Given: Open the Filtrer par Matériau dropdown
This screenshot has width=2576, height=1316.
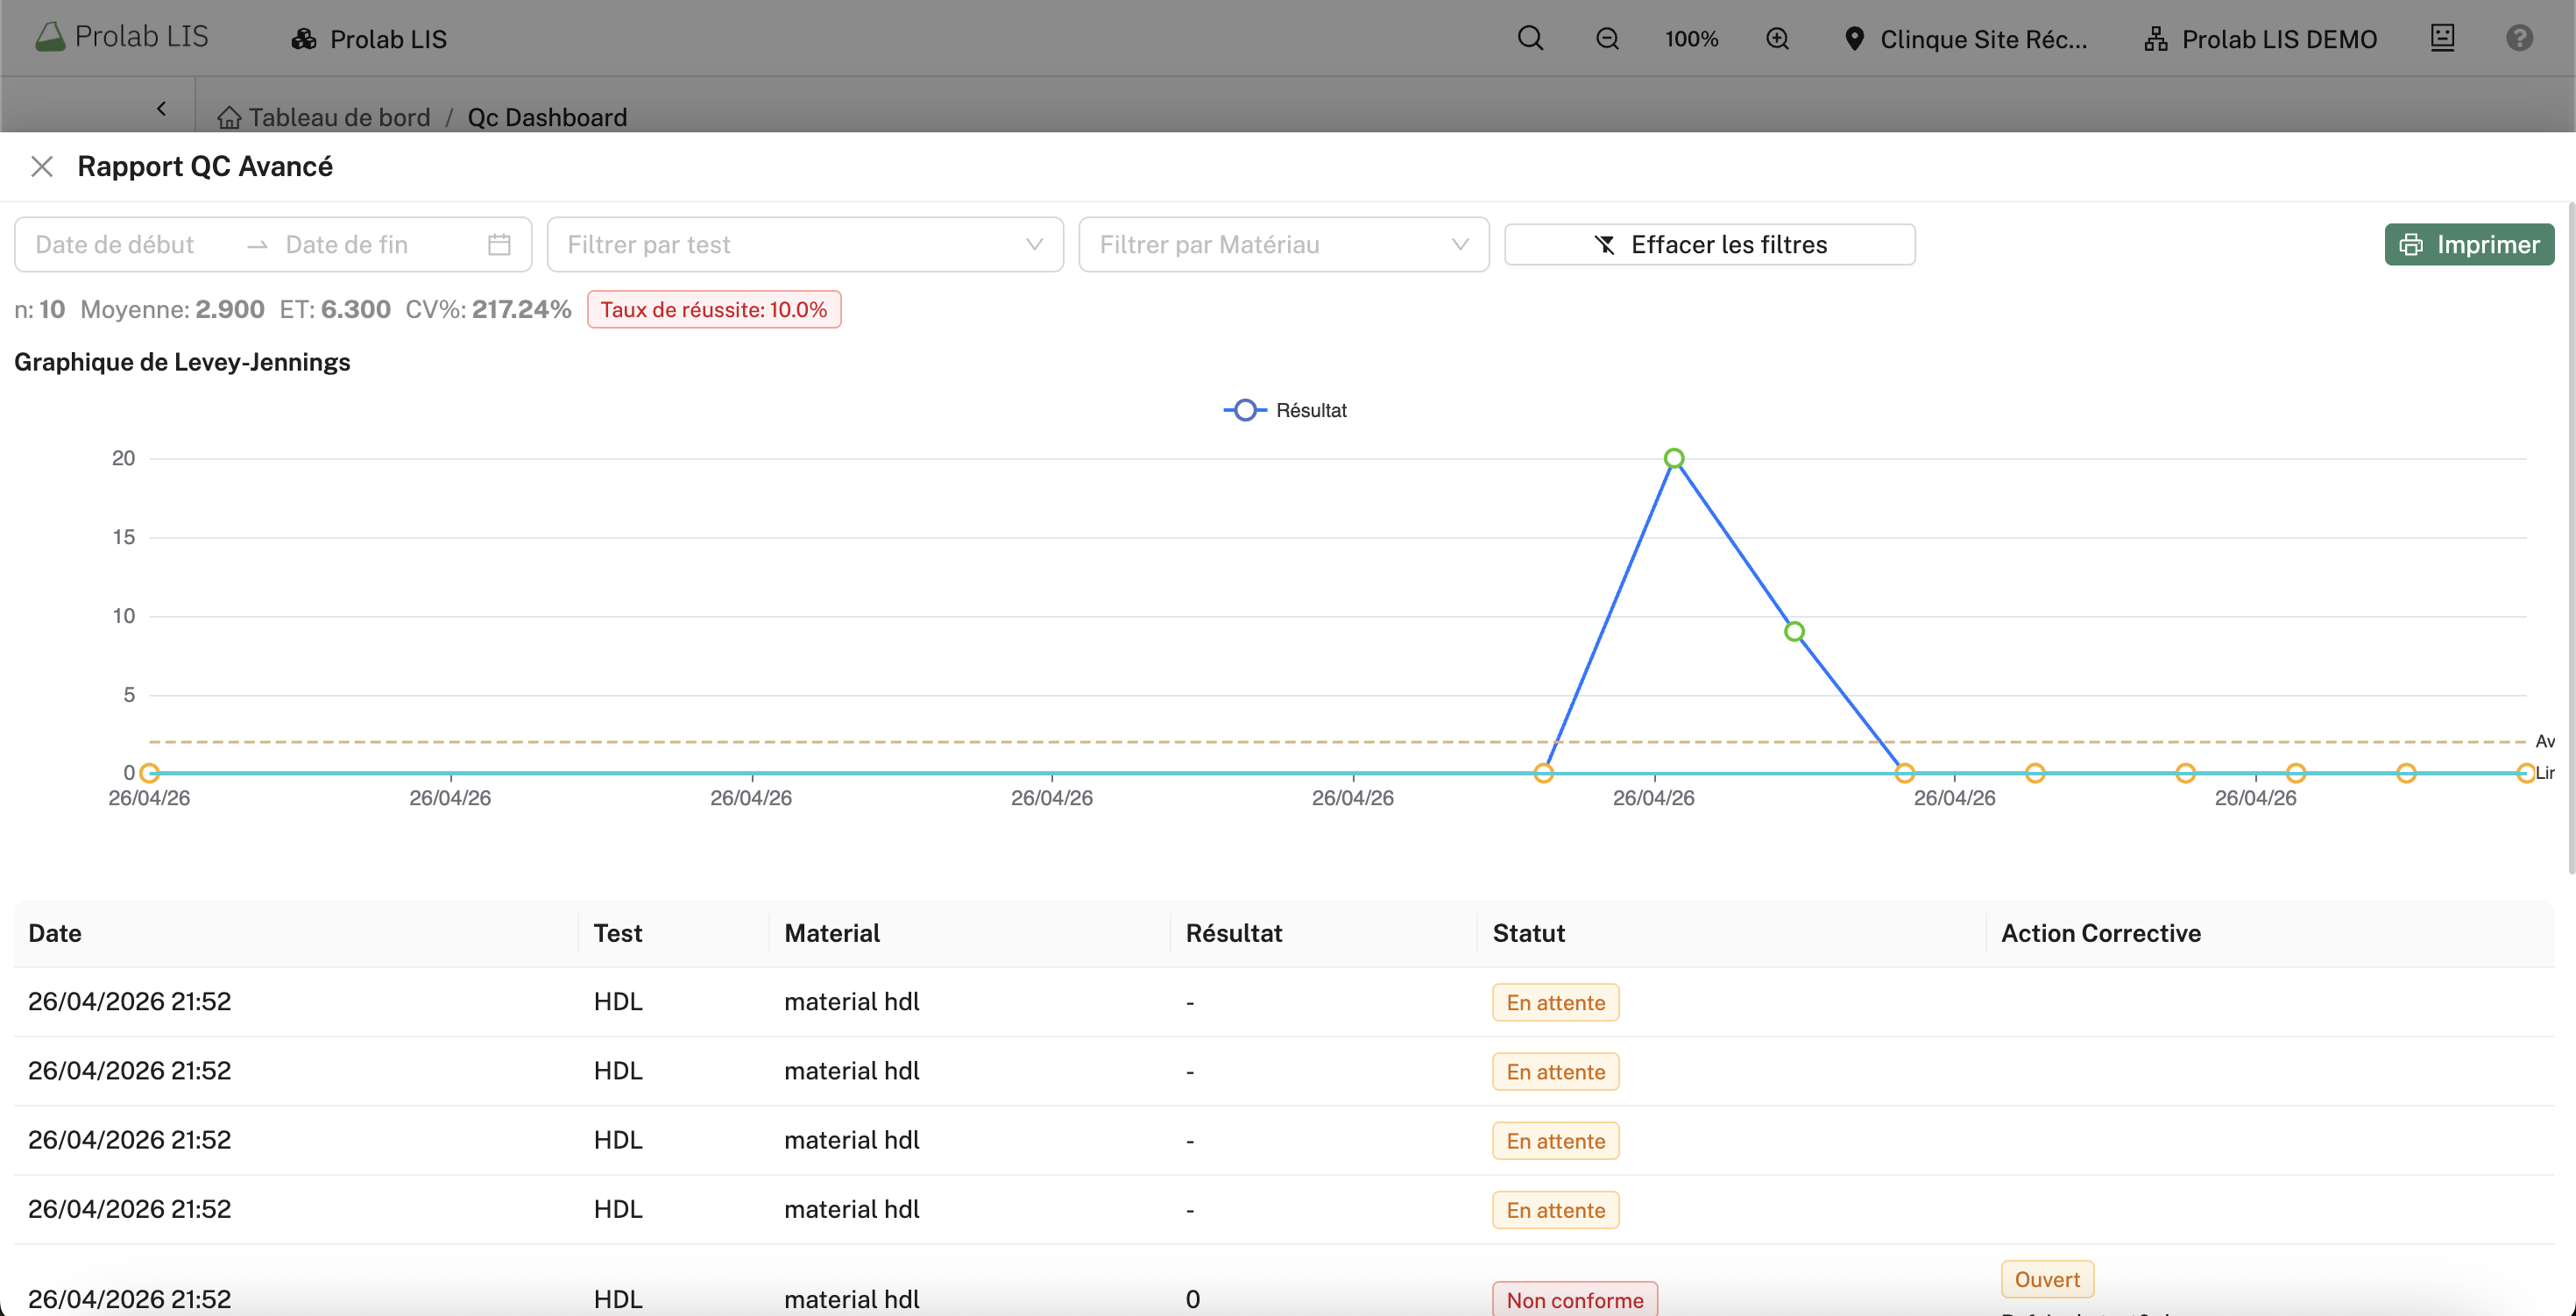Looking at the screenshot, I should [1284, 245].
